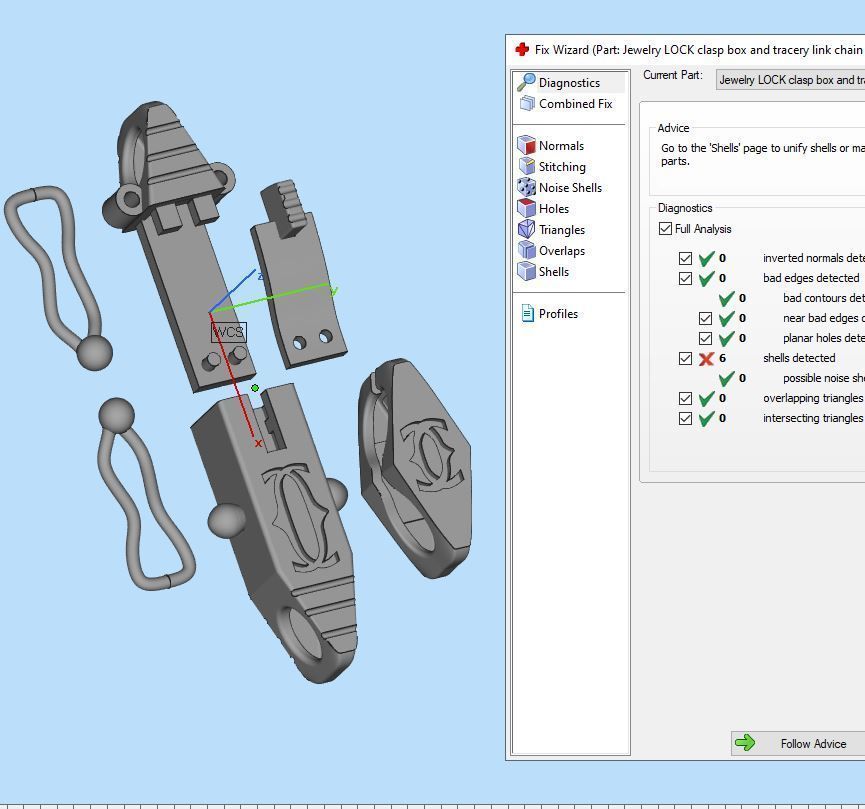This screenshot has height=809, width=865.
Task: Click the WCS label in viewport
Action: pos(228,332)
